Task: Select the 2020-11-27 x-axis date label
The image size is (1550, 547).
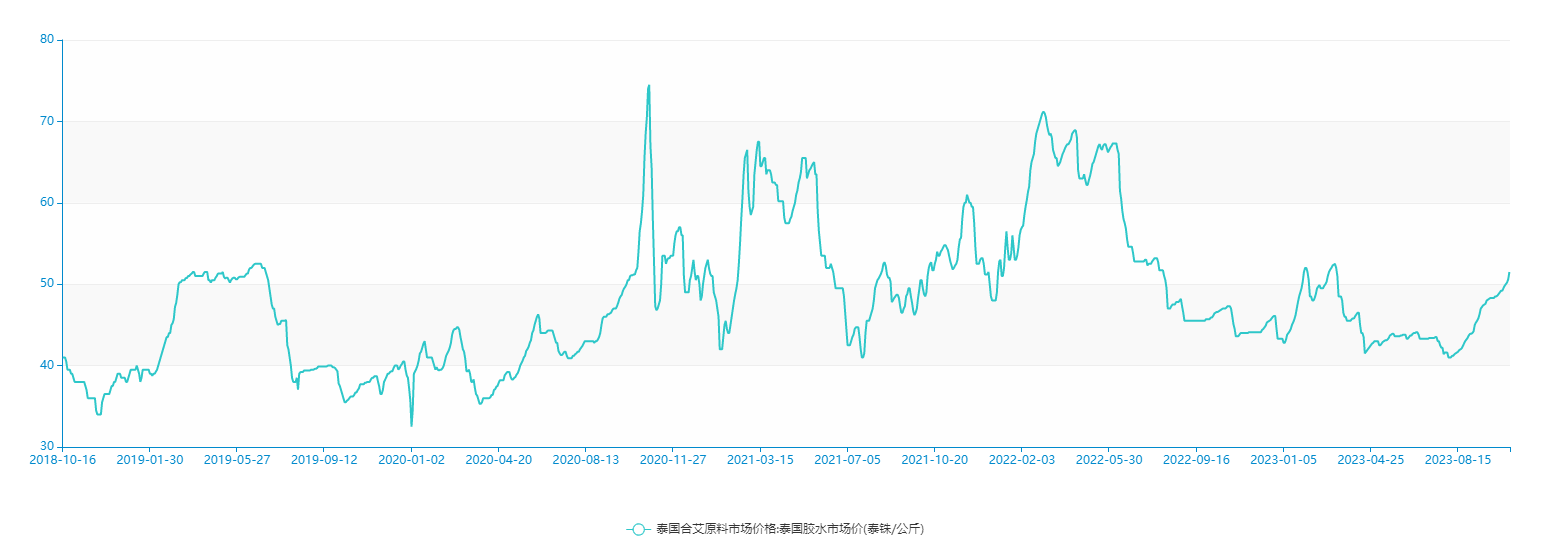Action: click(672, 460)
